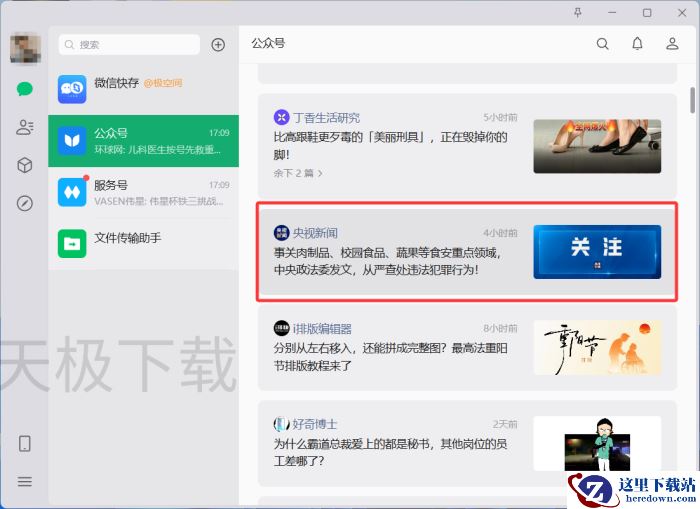Open 丁香生活研究 account name link

tap(326, 118)
